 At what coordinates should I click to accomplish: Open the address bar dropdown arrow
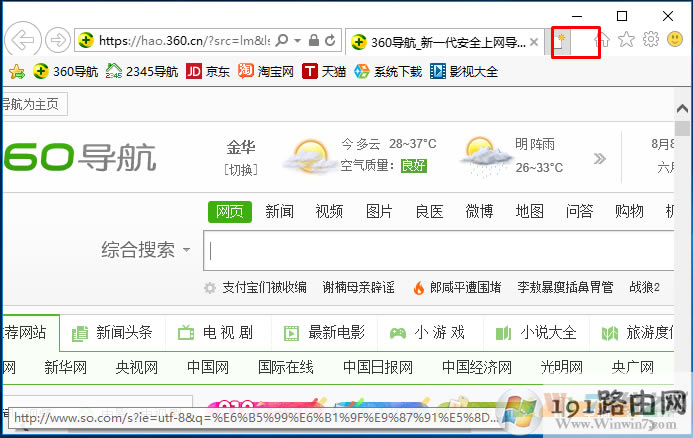click(x=298, y=41)
